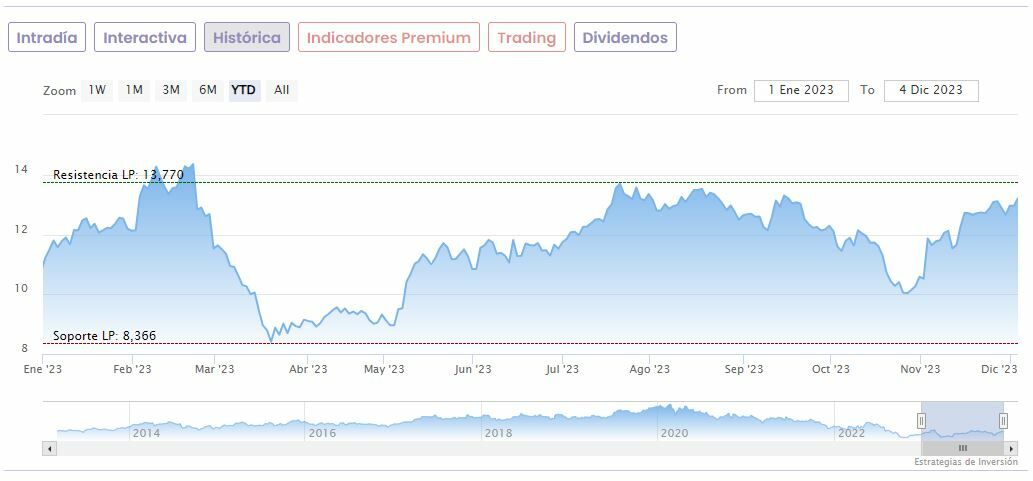Viewport: 1033px width, 481px height.
Task: Click navigator scrollbar left arrow
Action: pos(49,448)
